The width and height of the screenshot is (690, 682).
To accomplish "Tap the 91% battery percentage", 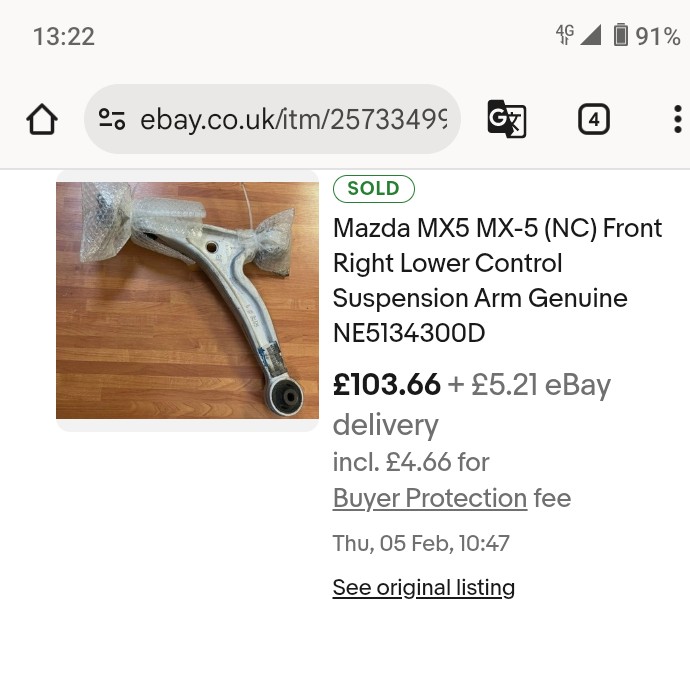I will point(658,37).
